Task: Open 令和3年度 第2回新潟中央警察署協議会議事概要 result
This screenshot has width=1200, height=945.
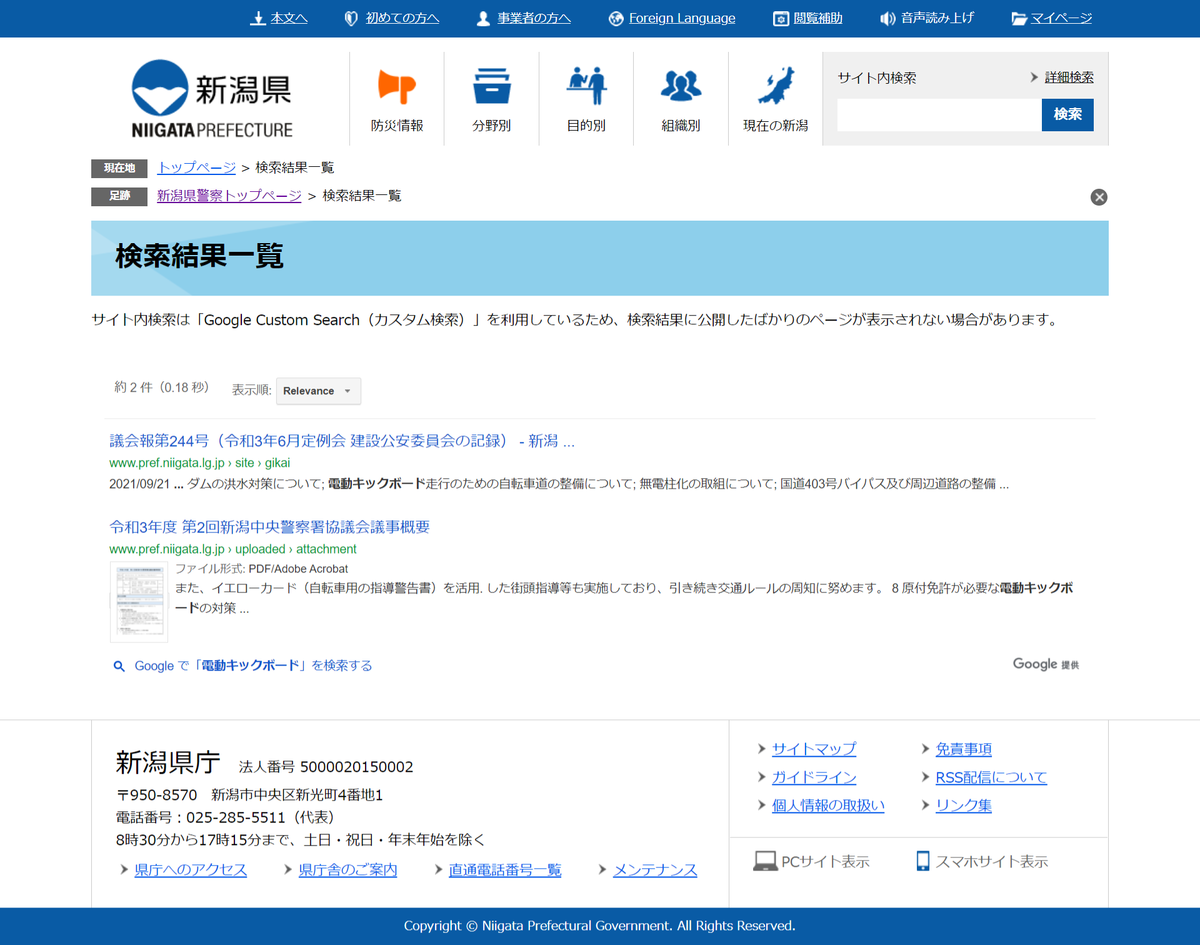Action: pos(270,527)
